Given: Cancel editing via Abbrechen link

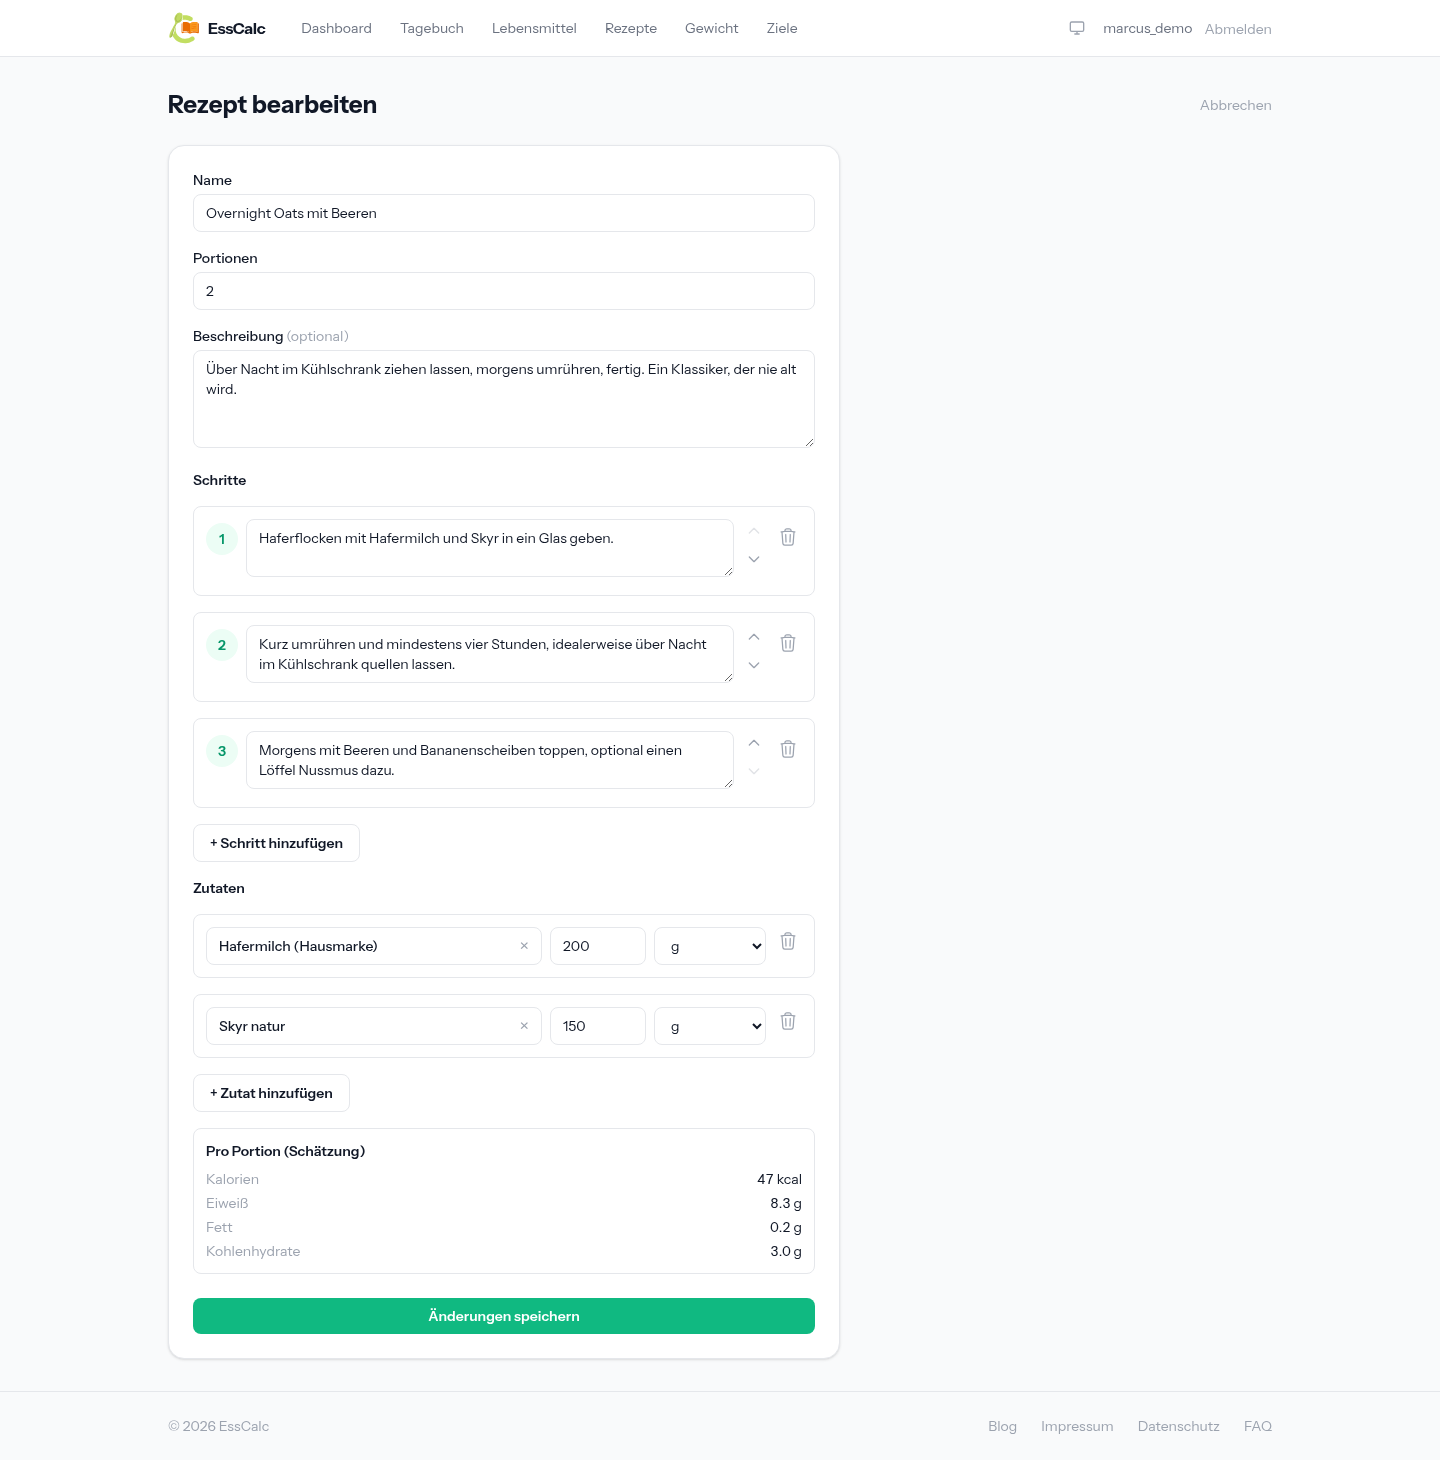Looking at the screenshot, I should [x=1236, y=105].
